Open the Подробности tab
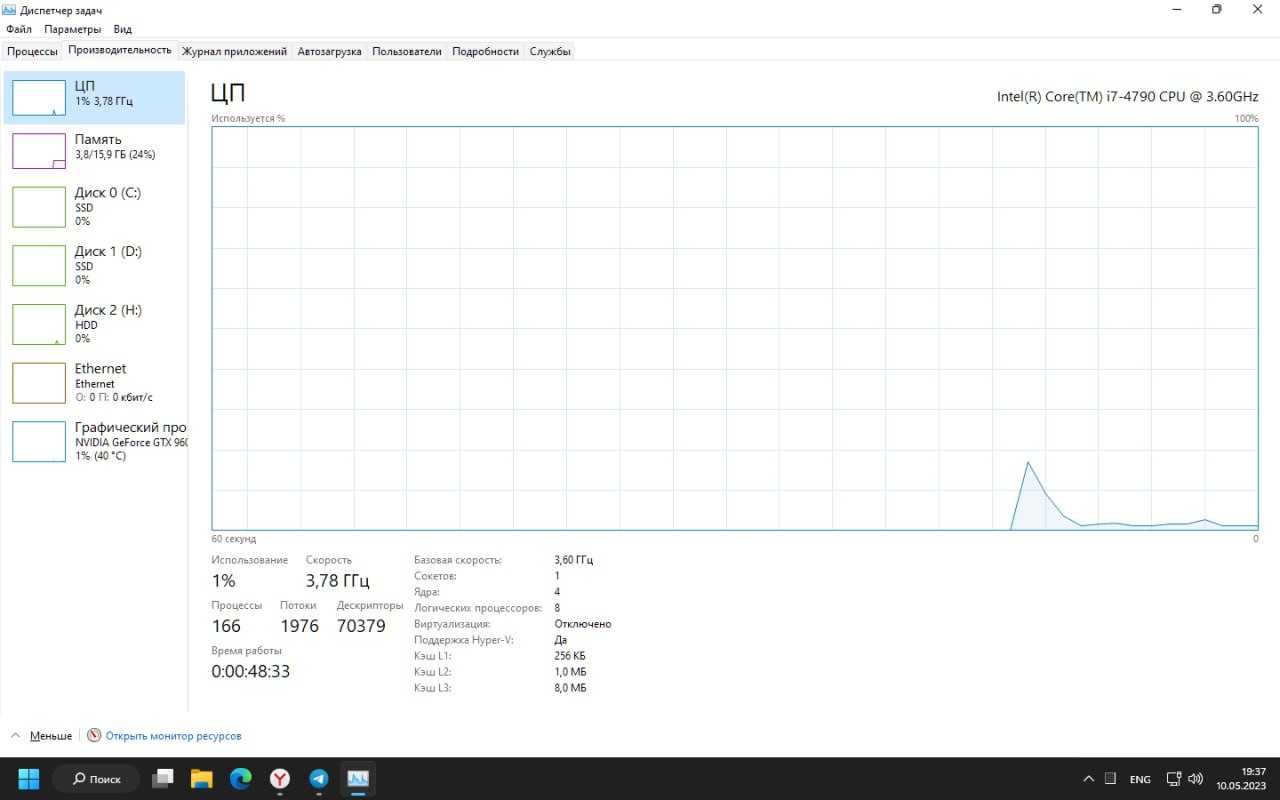Image resolution: width=1280 pixels, height=800 pixels. [485, 51]
